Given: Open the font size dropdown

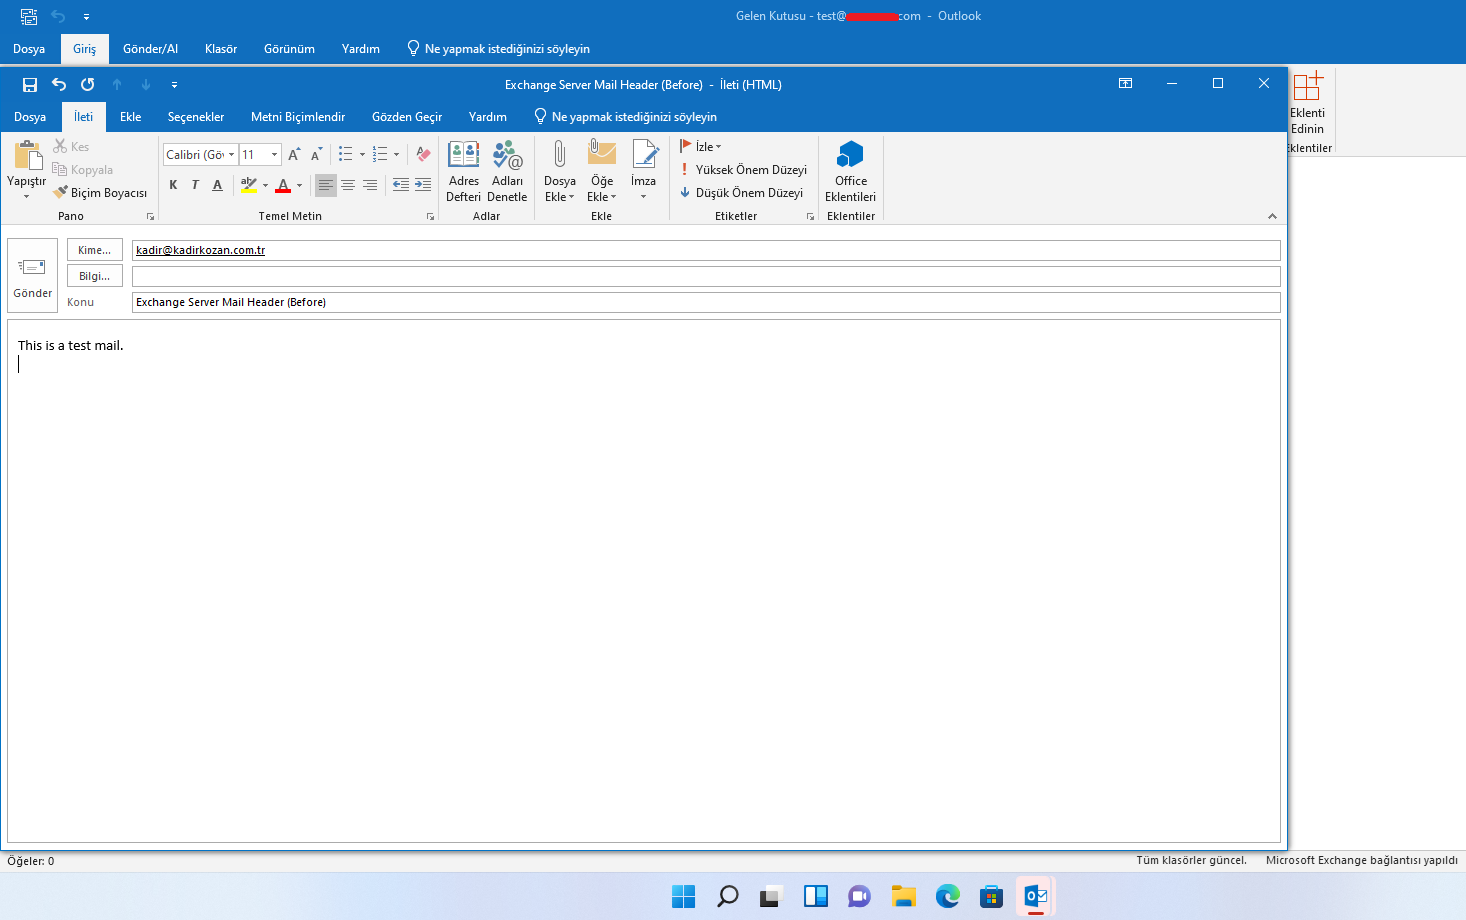Looking at the screenshot, I should (x=274, y=154).
